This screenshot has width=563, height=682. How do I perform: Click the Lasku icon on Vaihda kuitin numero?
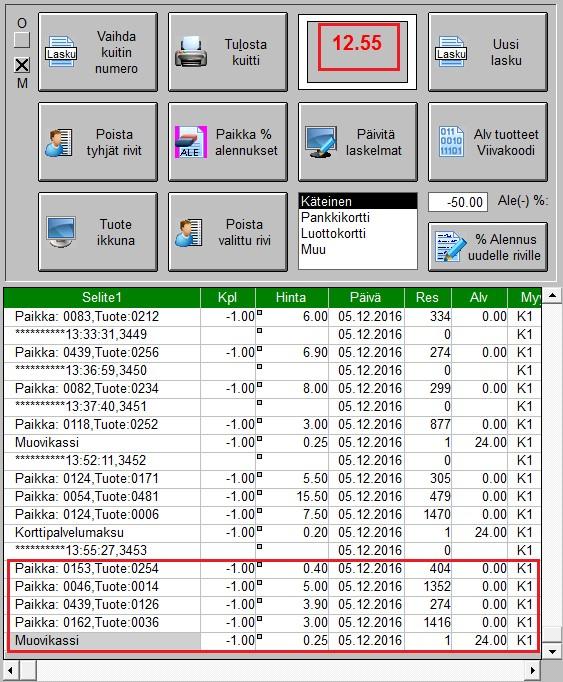pos(61,52)
